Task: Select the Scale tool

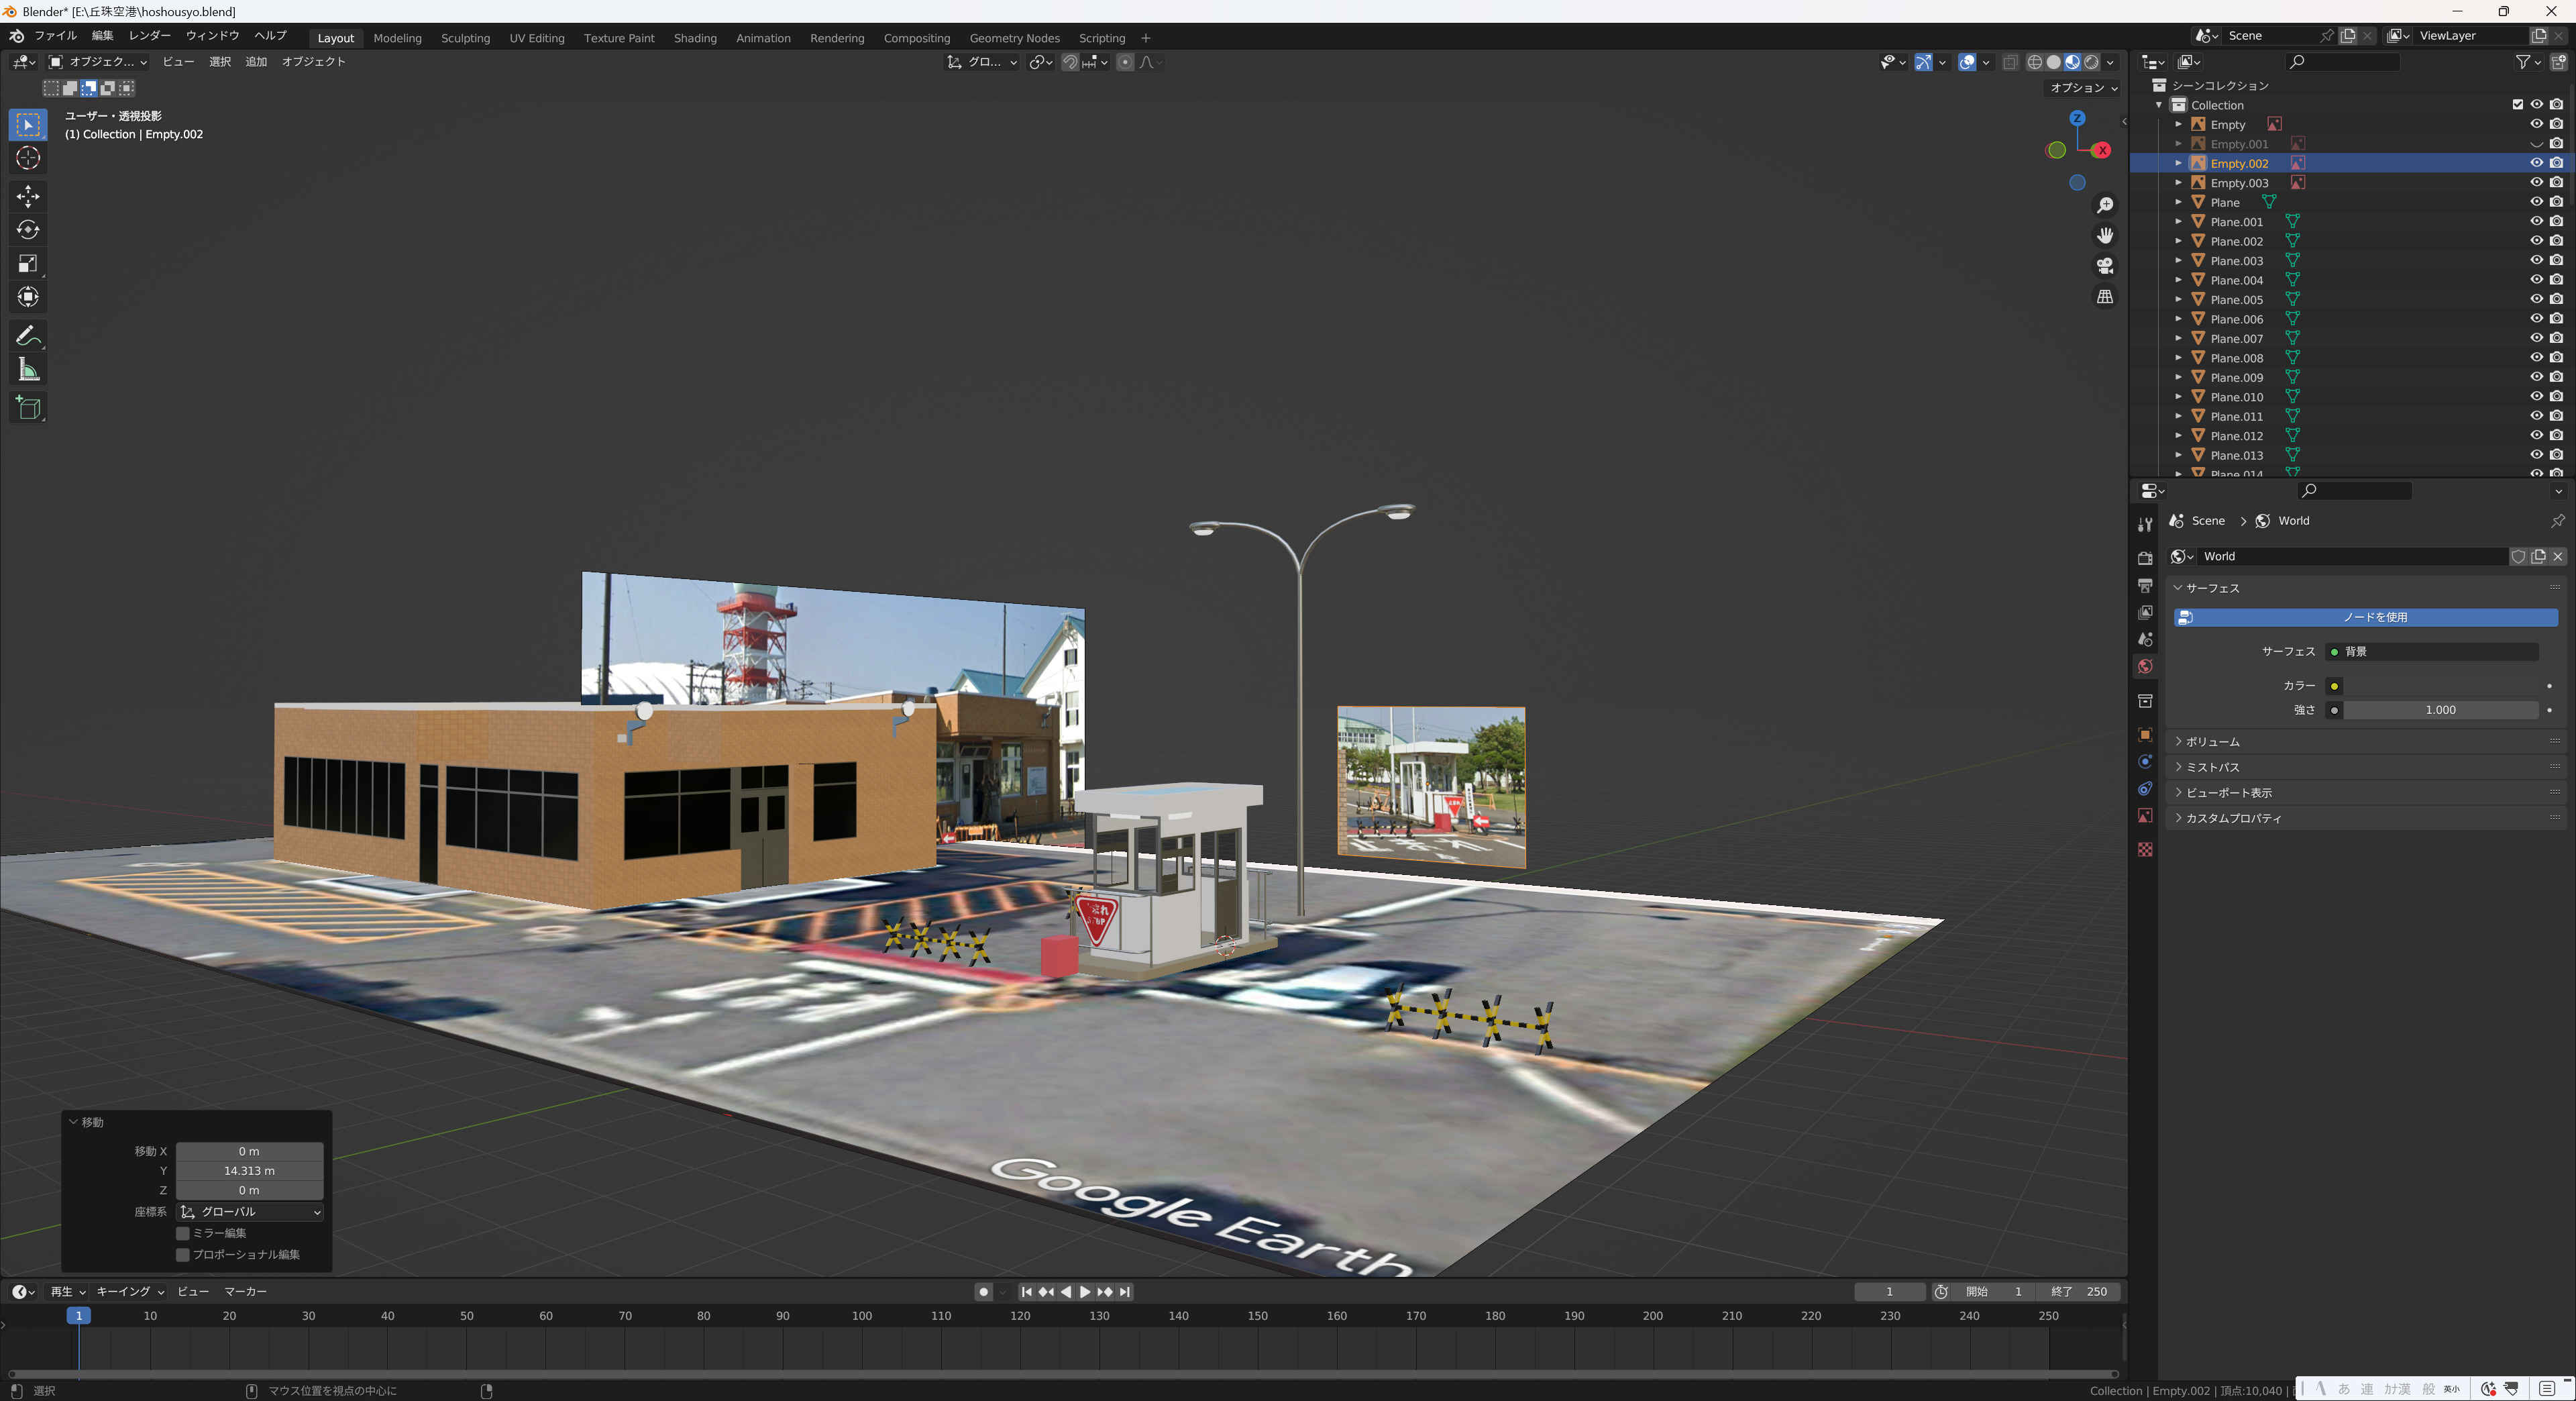Action: 28,264
